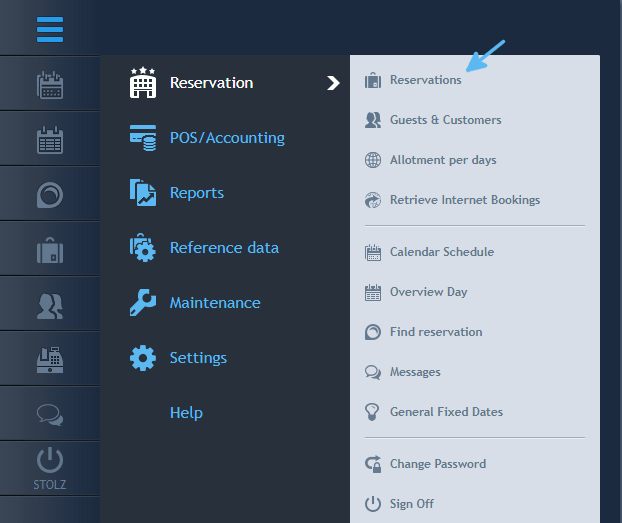This screenshot has width=622, height=523.
Task: Click the suitcase icon beside Reservations
Action: [x=373, y=80]
